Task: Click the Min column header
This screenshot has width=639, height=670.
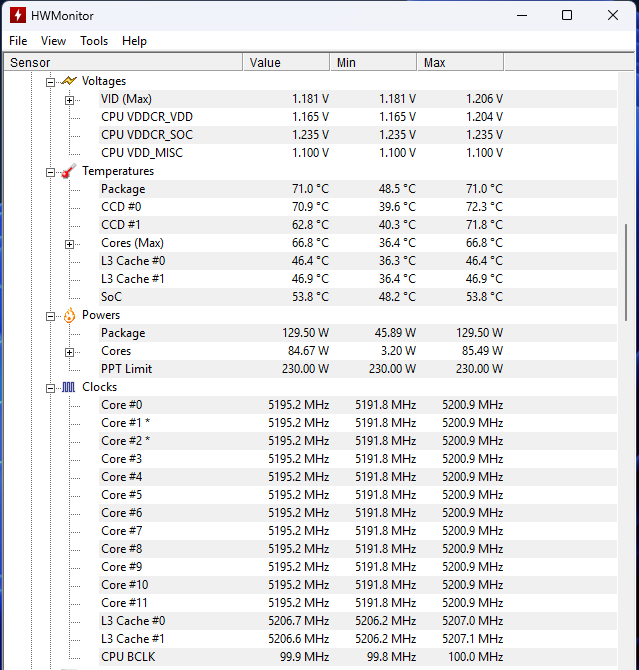Action: point(374,62)
